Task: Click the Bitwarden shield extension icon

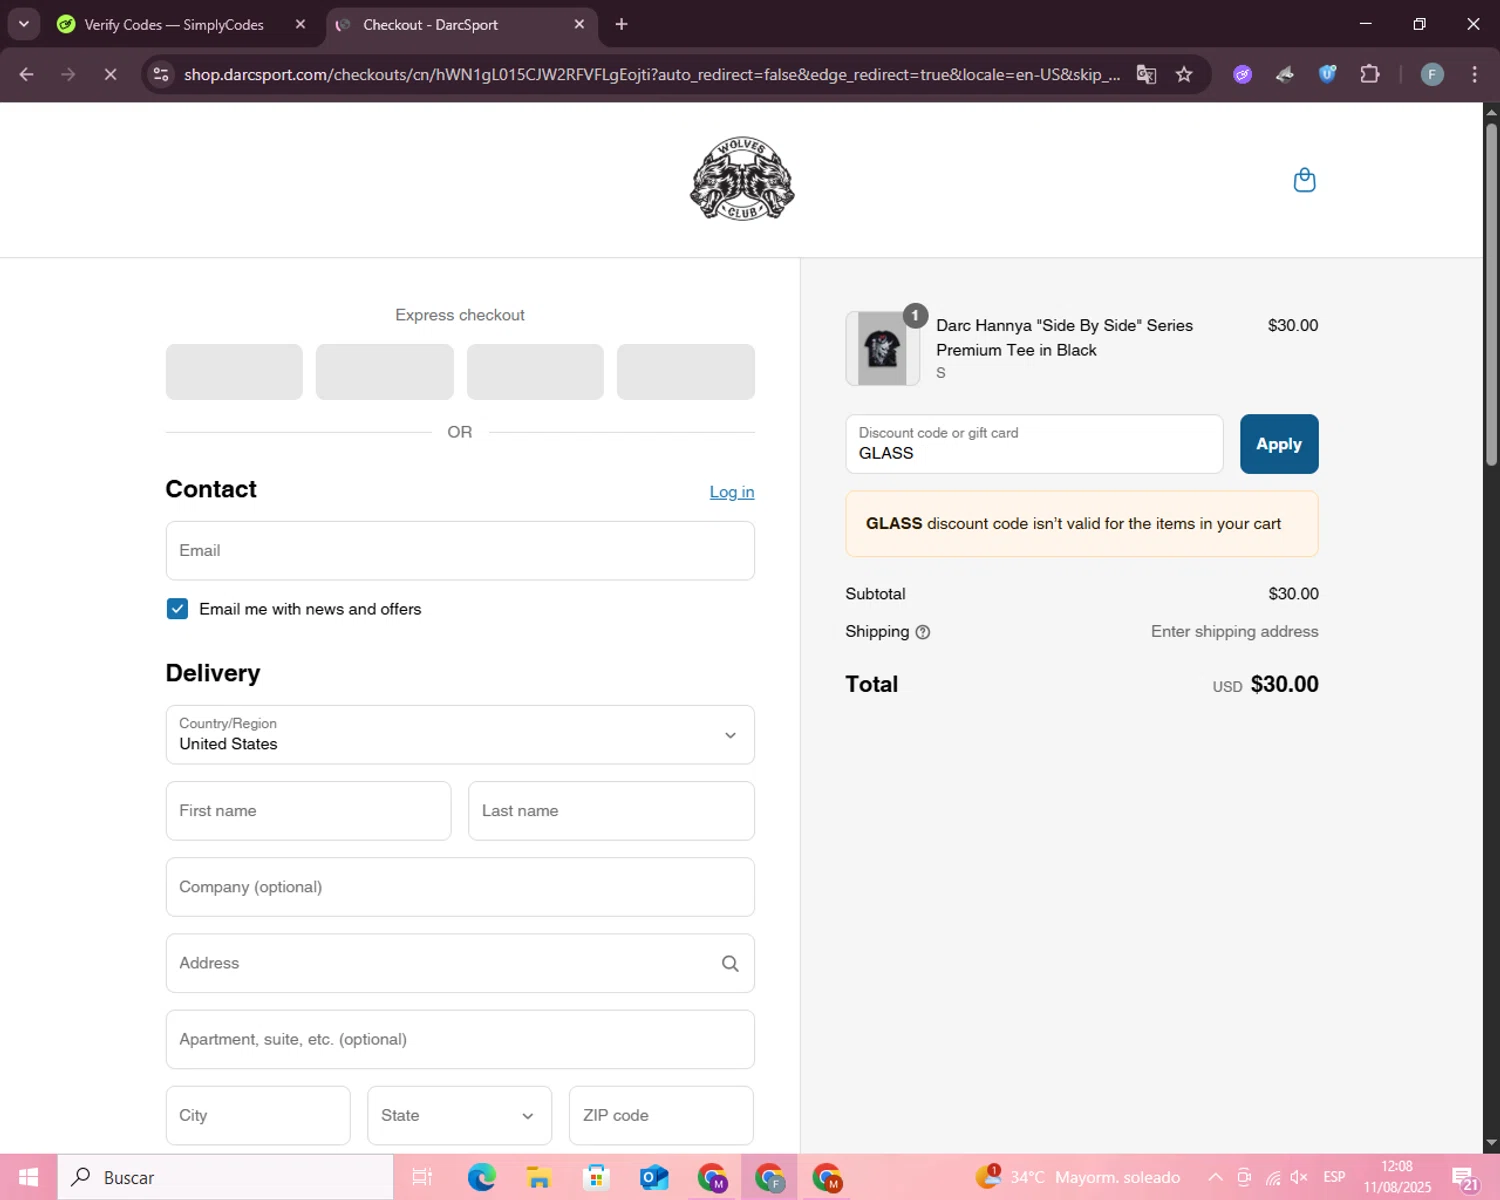Action: pos(1327,74)
